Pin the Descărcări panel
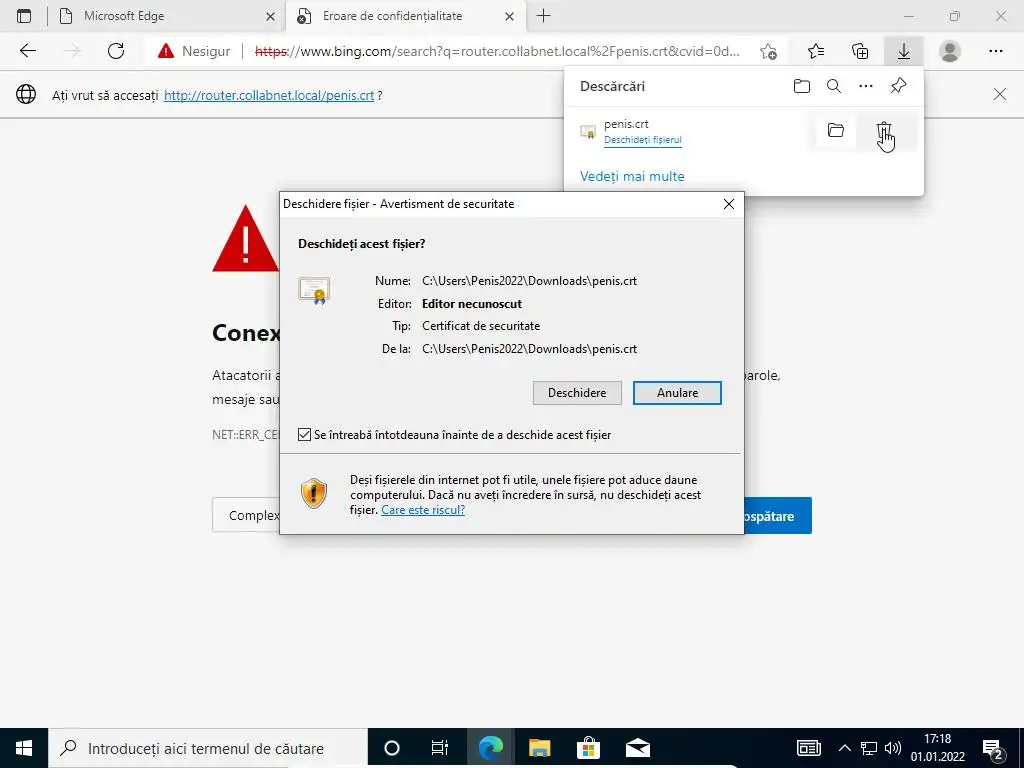Image resolution: width=1024 pixels, height=768 pixels. (x=899, y=86)
